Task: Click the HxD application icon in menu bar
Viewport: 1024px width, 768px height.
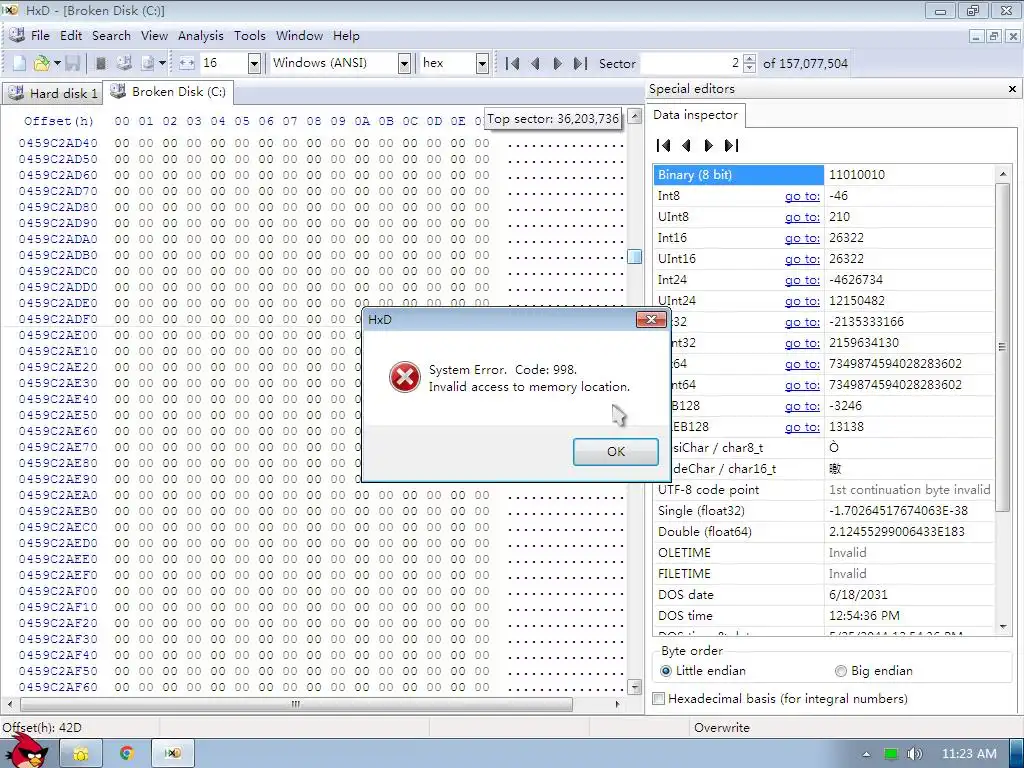Action: coord(17,35)
